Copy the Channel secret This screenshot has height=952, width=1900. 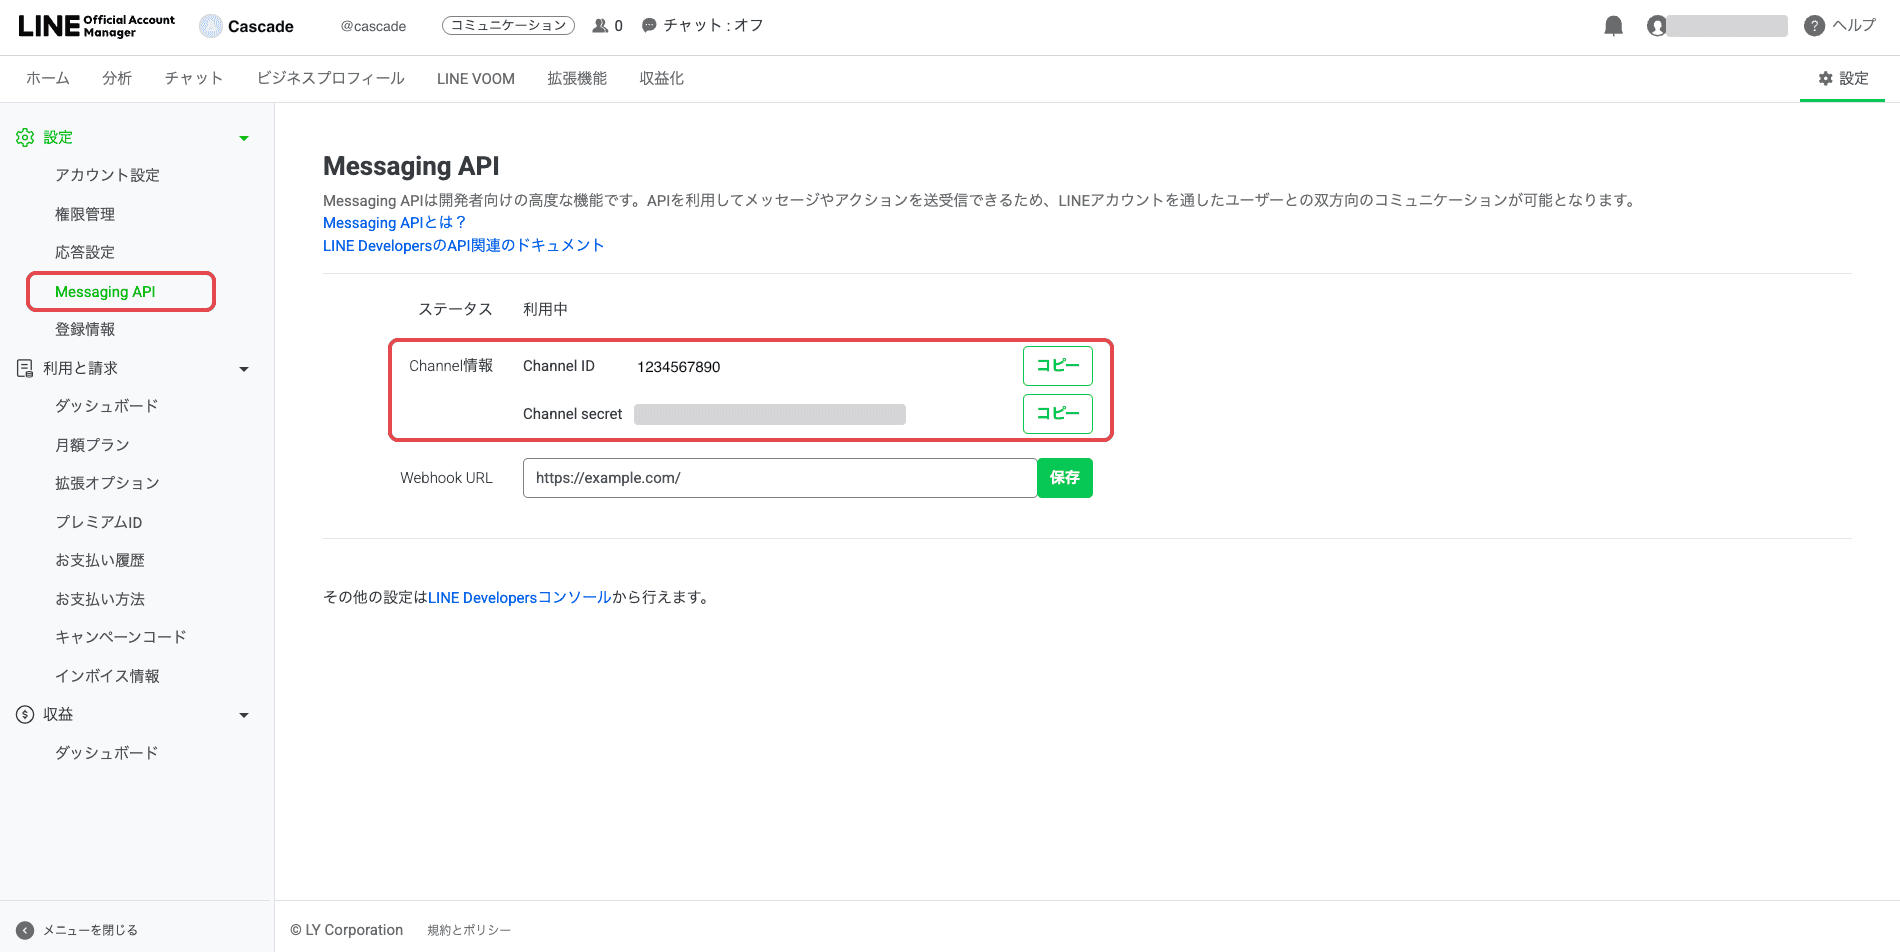pos(1058,414)
